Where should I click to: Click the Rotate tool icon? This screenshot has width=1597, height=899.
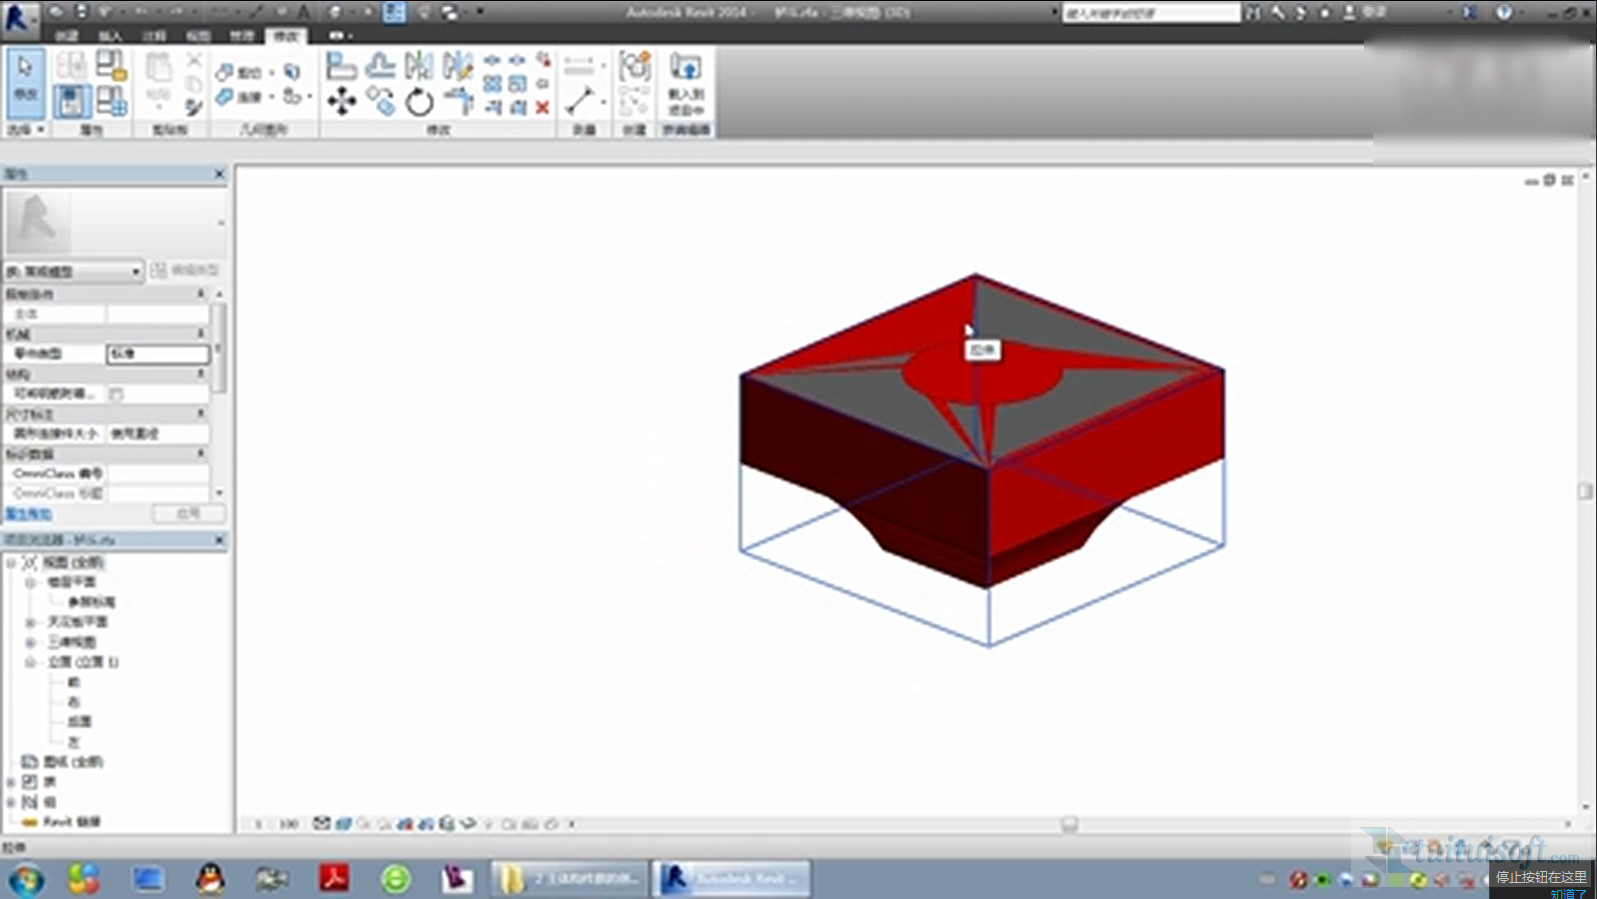[419, 101]
